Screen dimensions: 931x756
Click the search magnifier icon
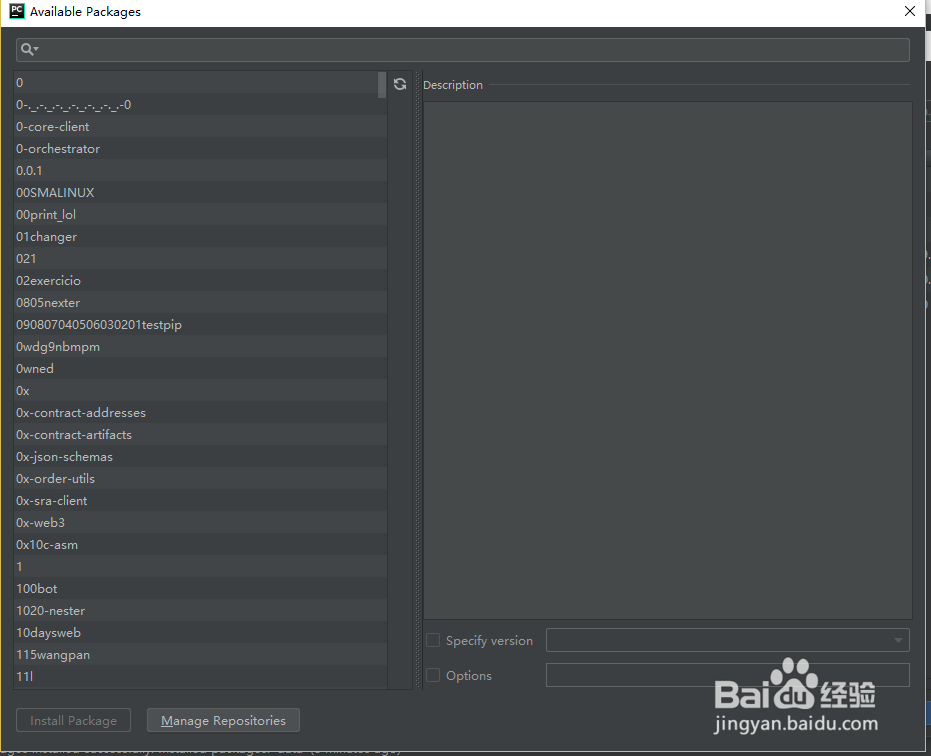[29, 49]
